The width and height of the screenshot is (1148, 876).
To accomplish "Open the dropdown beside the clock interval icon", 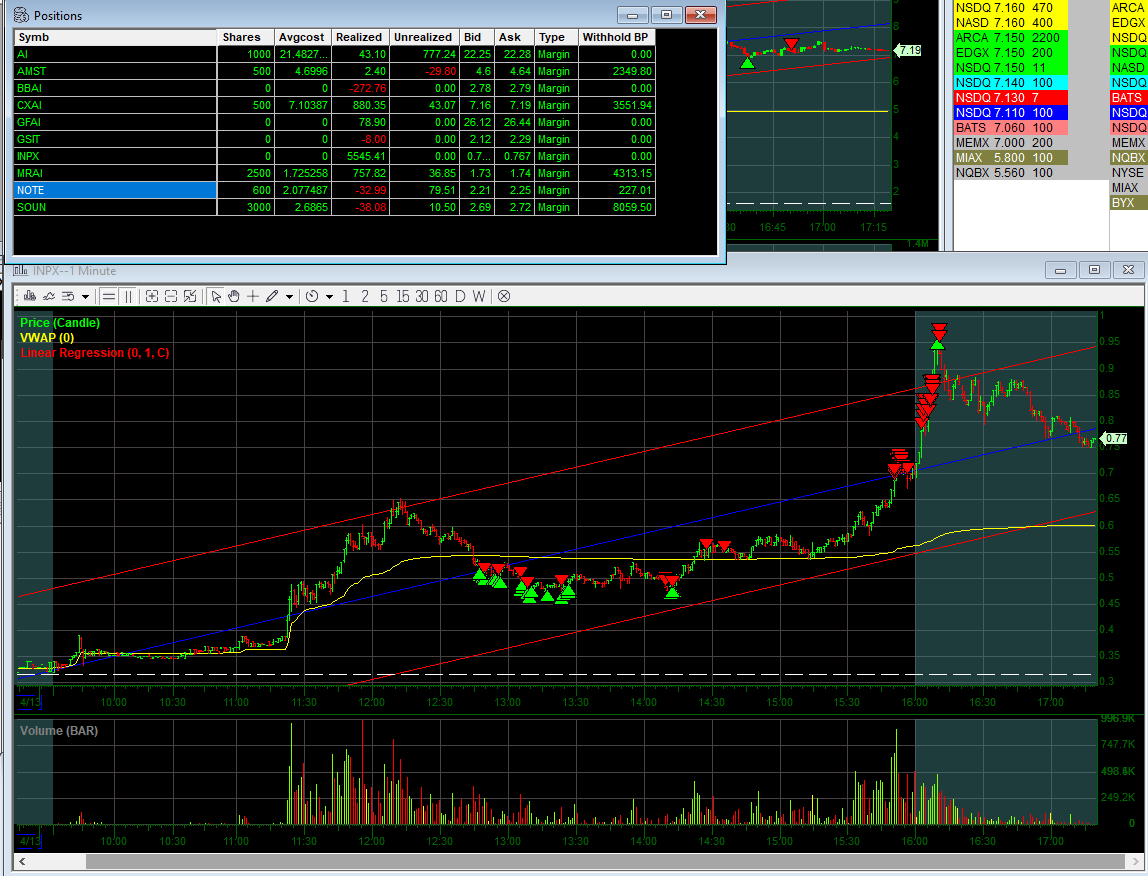I will click(x=329, y=296).
